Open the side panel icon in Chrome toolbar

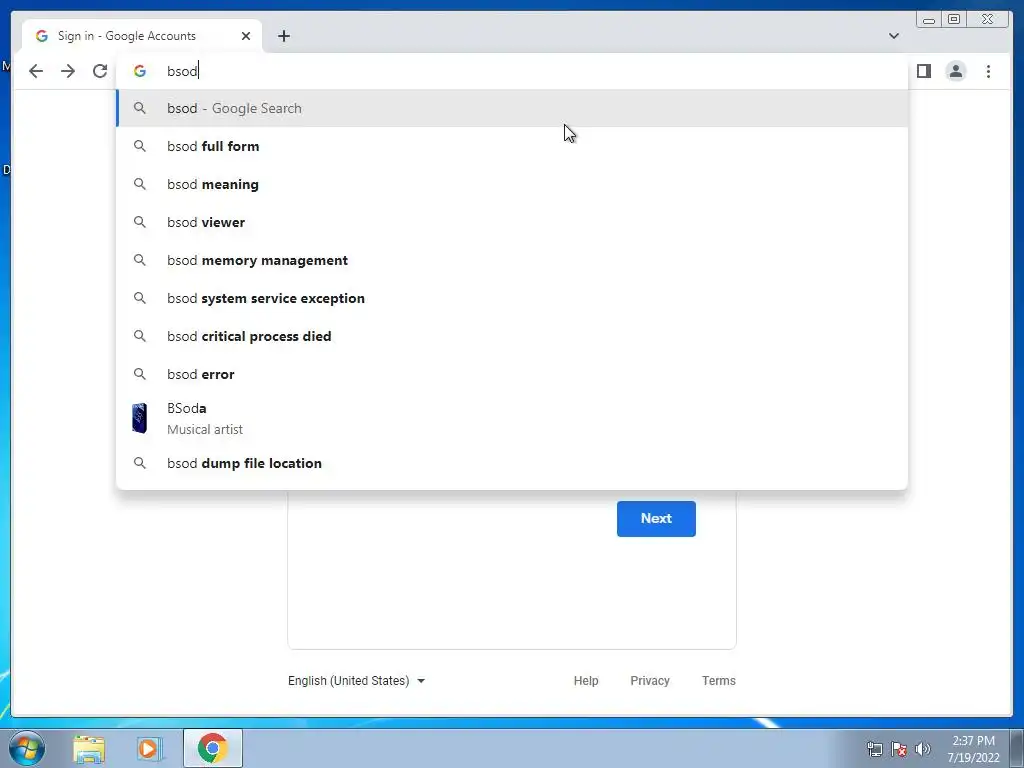pos(923,71)
